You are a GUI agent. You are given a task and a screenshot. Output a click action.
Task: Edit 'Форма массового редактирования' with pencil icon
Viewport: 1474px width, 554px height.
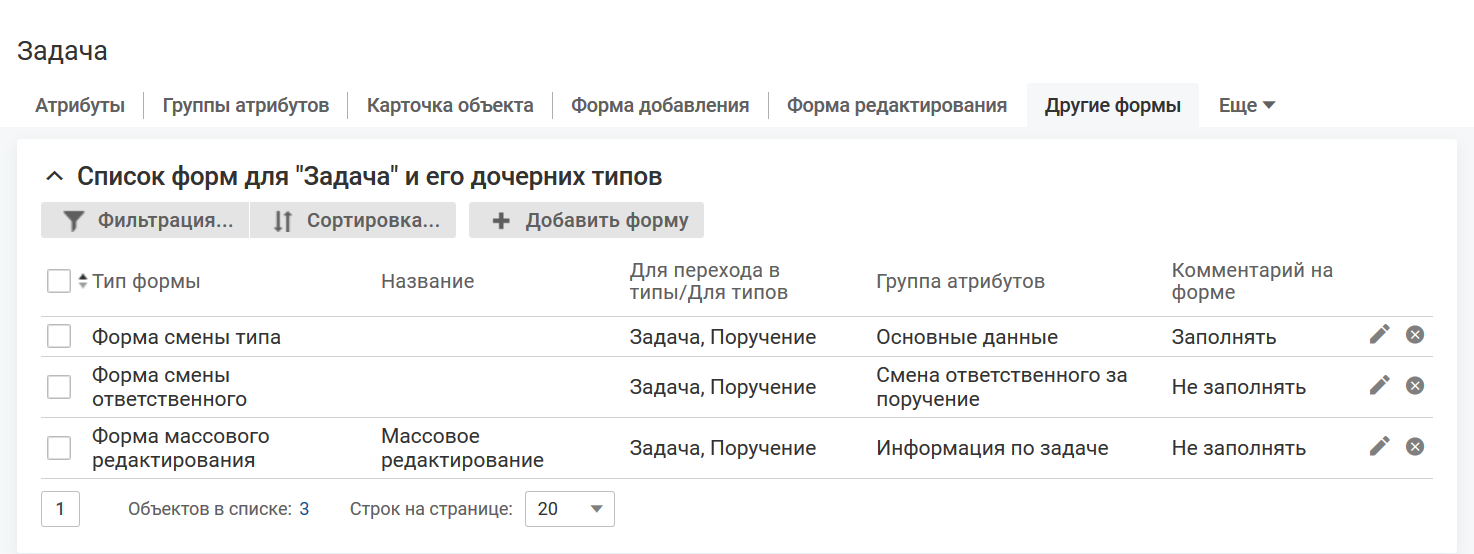(x=1380, y=446)
